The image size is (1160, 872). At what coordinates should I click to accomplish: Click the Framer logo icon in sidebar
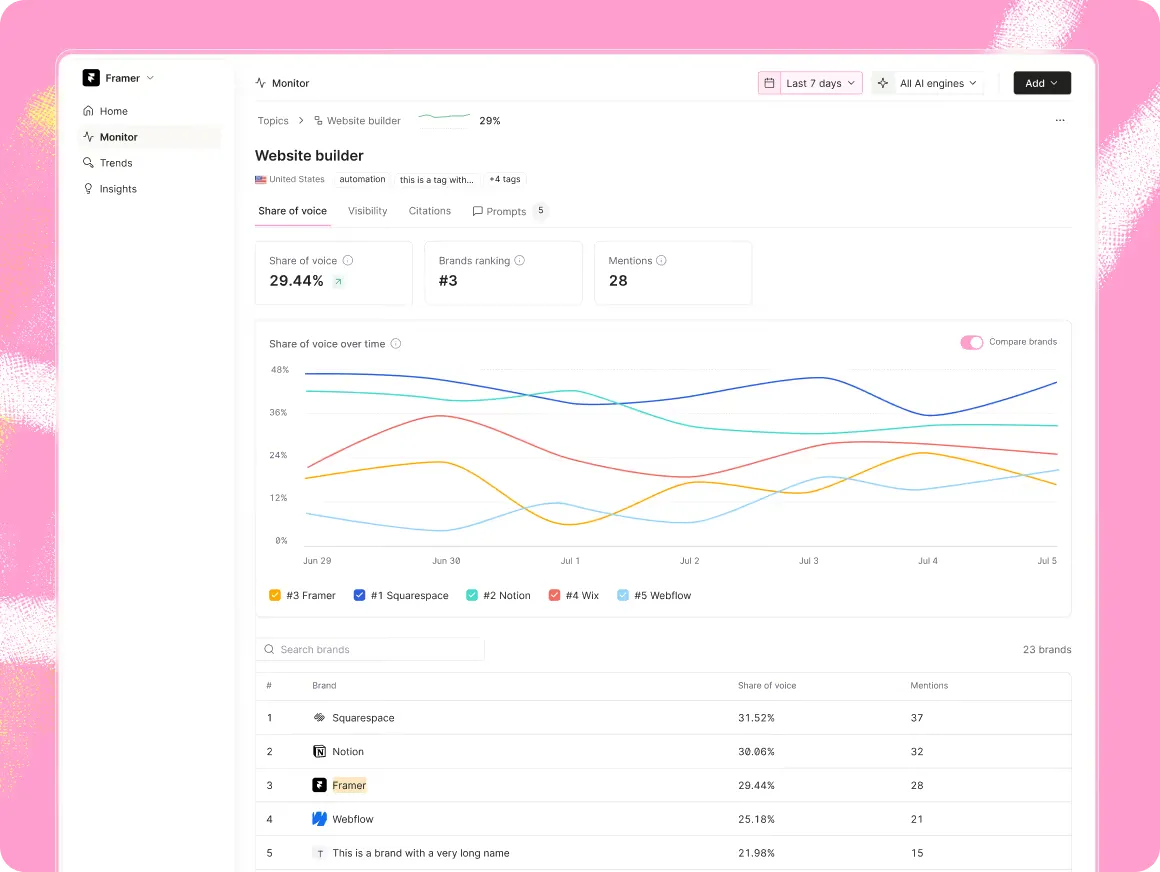[91, 78]
